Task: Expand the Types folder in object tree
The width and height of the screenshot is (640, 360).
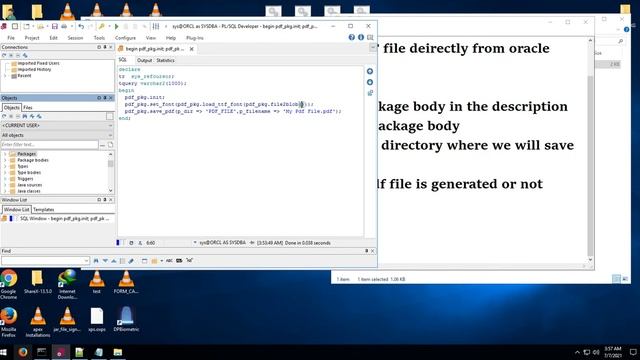Action: pyautogui.click(x=5, y=166)
